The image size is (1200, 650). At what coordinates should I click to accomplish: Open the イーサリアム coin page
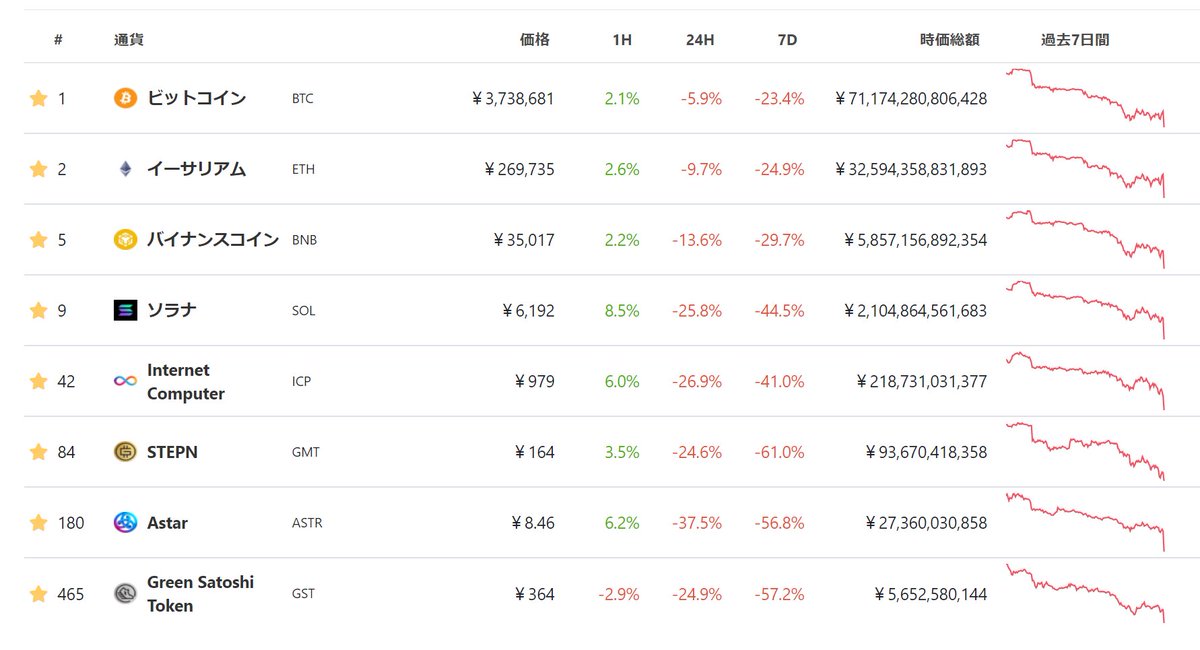pyautogui.click(x=196, y=169)
